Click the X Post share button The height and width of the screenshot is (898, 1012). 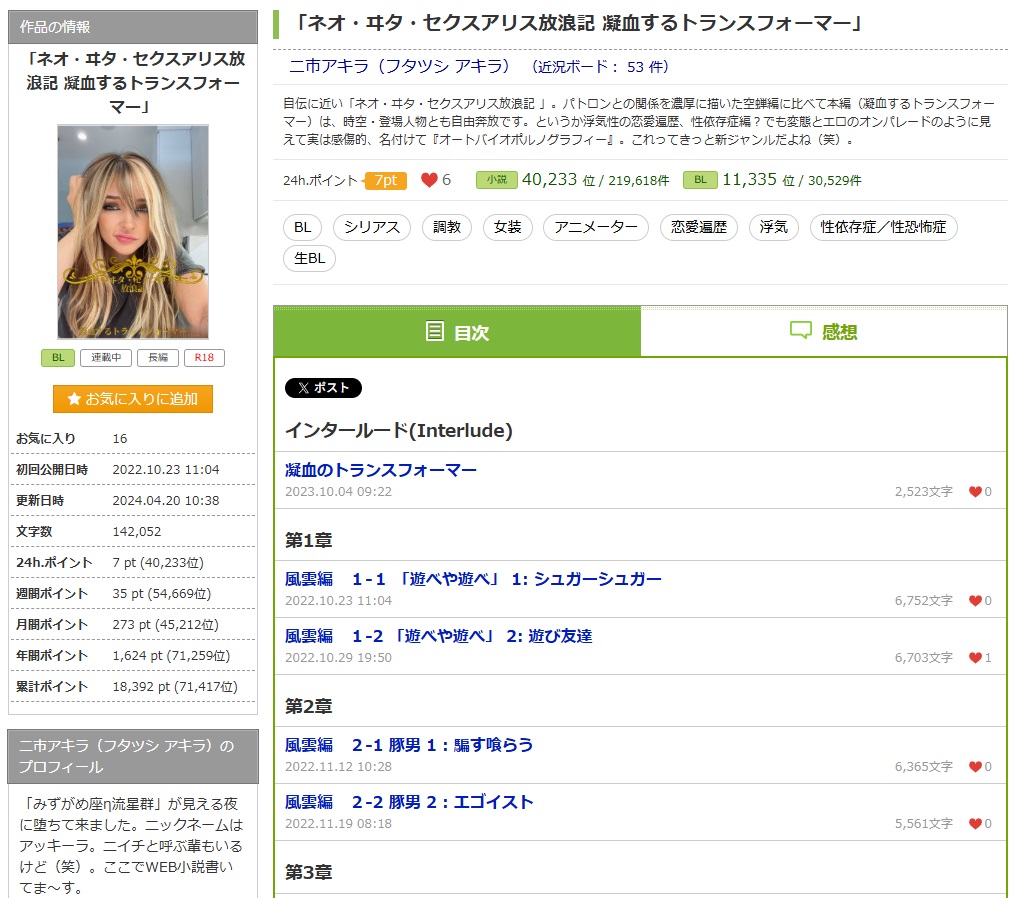click(323, 388)
